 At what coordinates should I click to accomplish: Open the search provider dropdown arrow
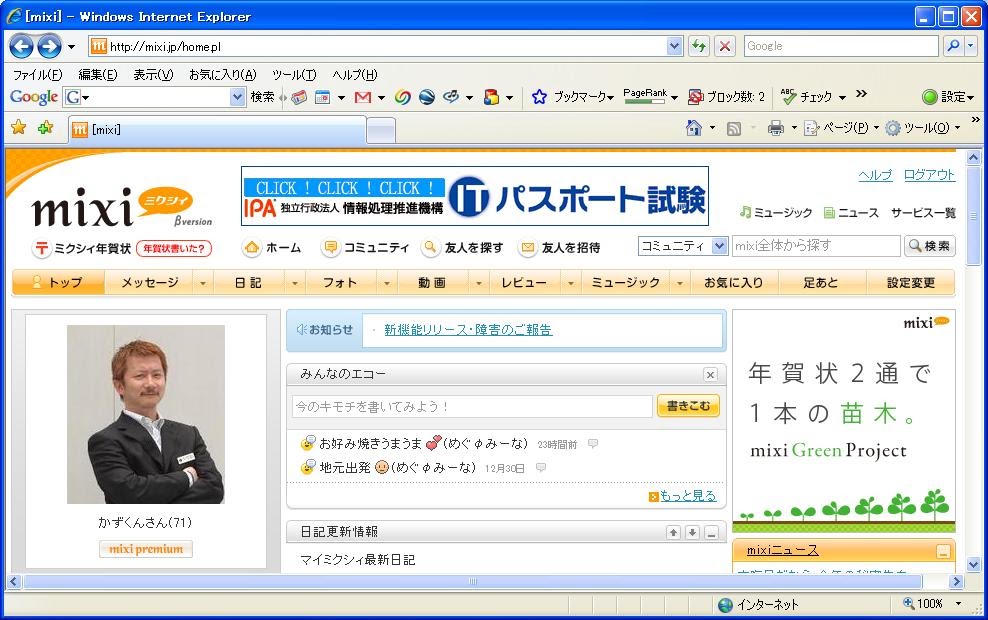coord(971,45)
